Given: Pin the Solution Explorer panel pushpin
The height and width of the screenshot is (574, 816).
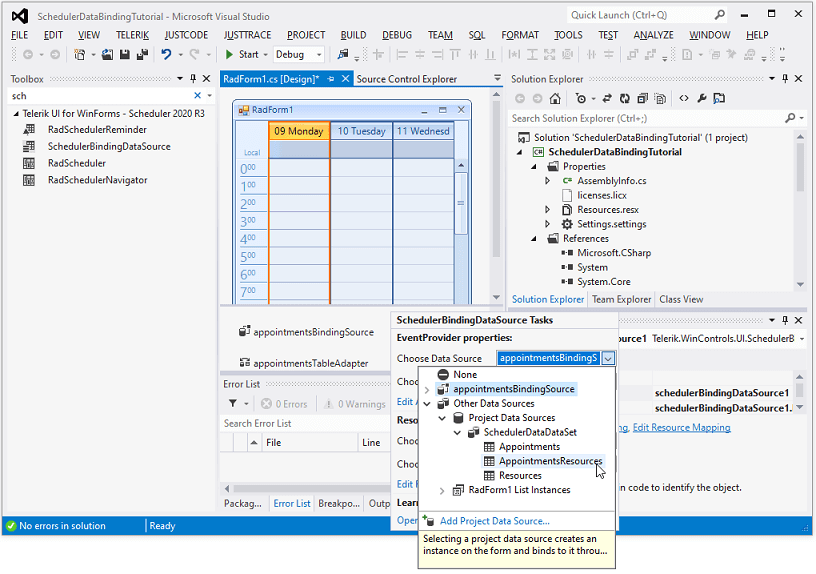Looking at the screenshot, I should 785,78.
